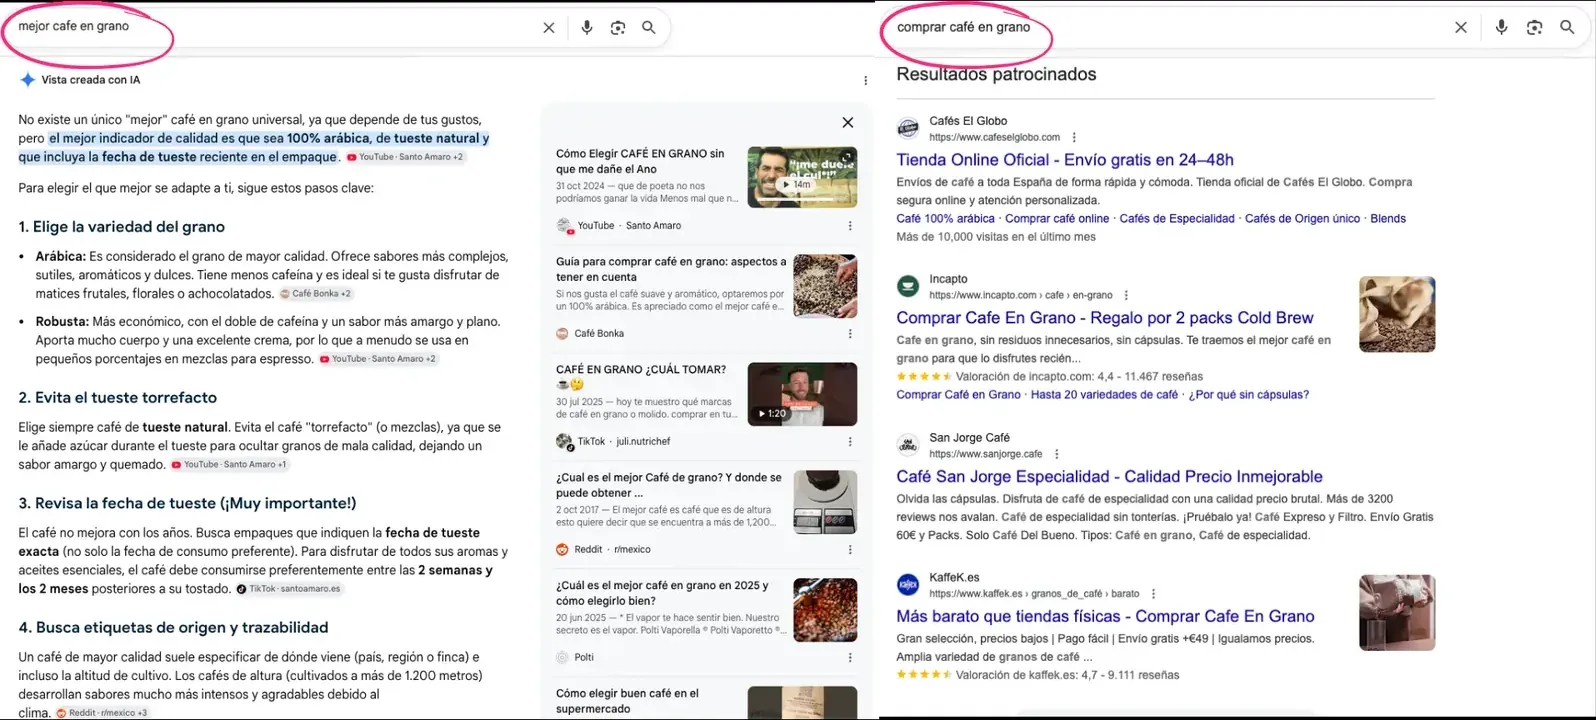Click 'Reddit · r/mexico +3' citation chip
Image resolution: width=1596 pixels, height=720 pixels.
(x=102, y=713)
